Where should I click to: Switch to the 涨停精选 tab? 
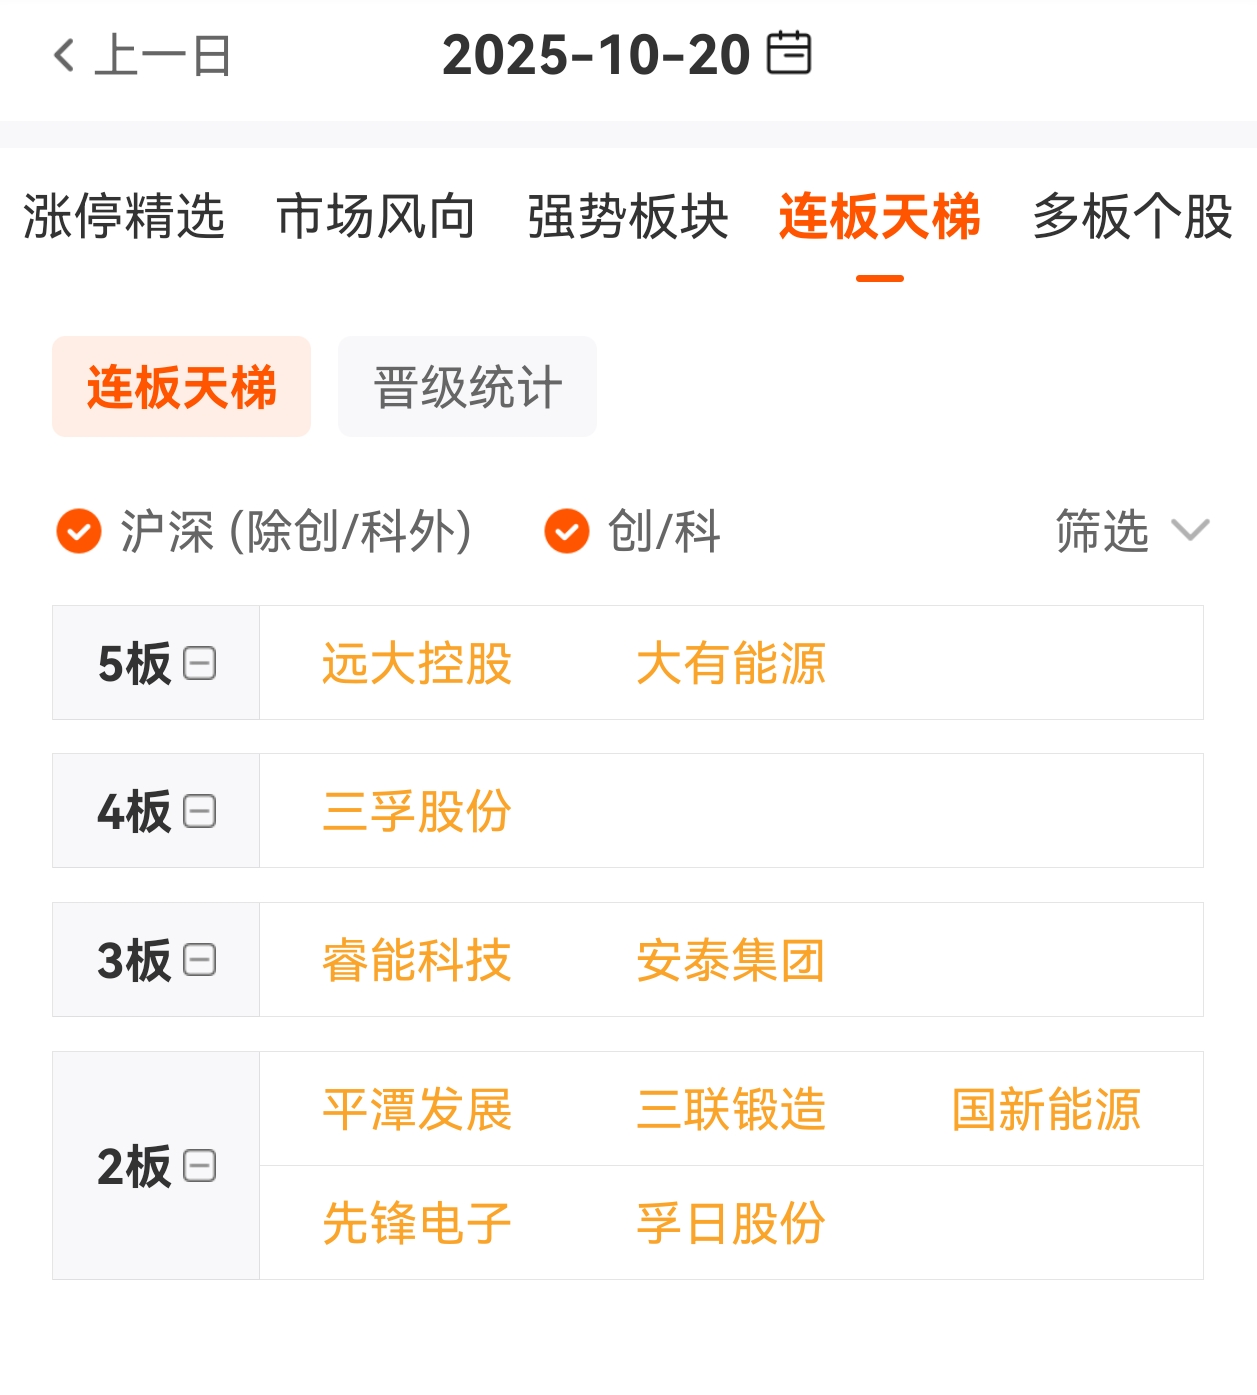(124, 217)
